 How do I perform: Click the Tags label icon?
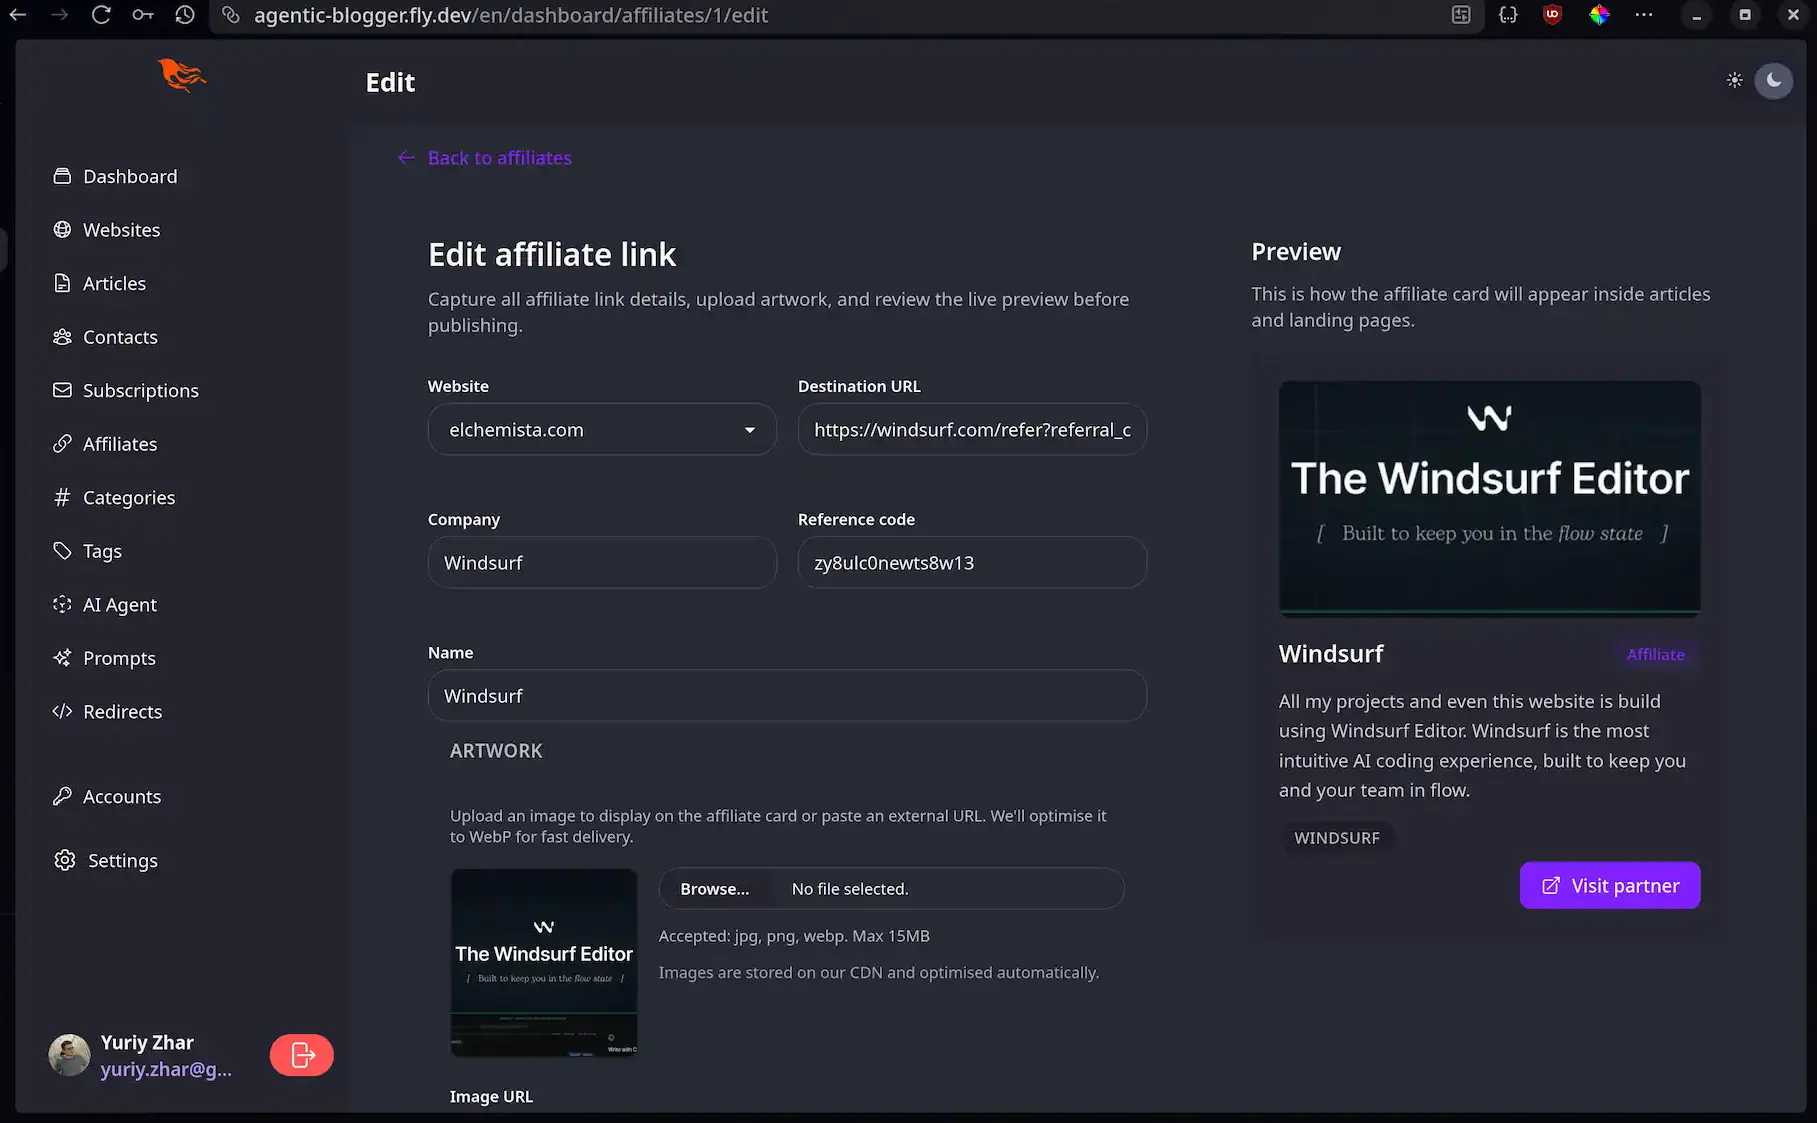coord(62,551)
